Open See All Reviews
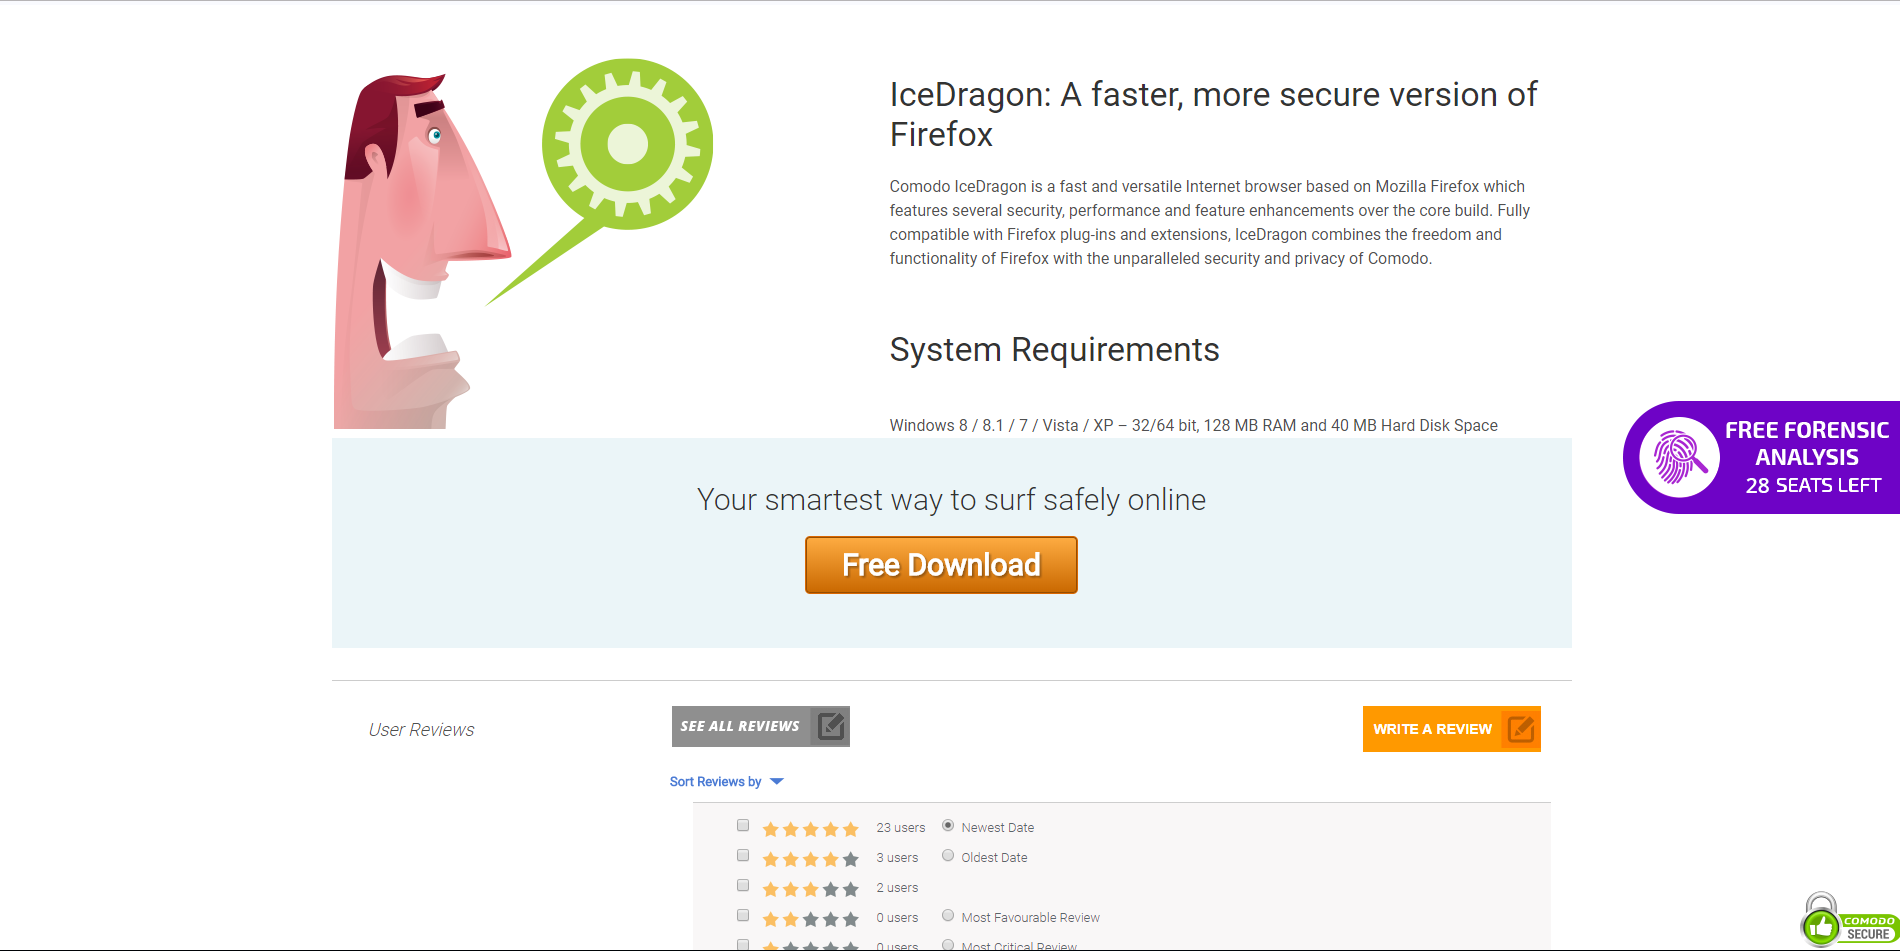Viewport: 1900px width, 951px height. pyautogui.click(x=760, y=726)
